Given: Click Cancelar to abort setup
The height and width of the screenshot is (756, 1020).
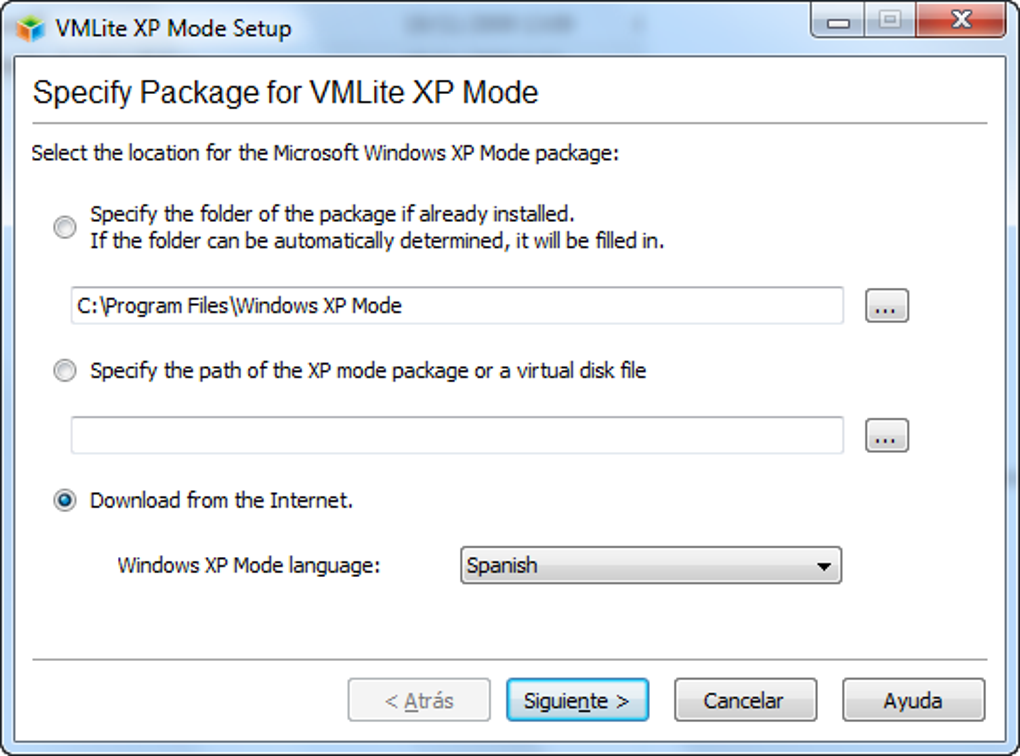Looking at the screenshot, I should pos(744,701).
